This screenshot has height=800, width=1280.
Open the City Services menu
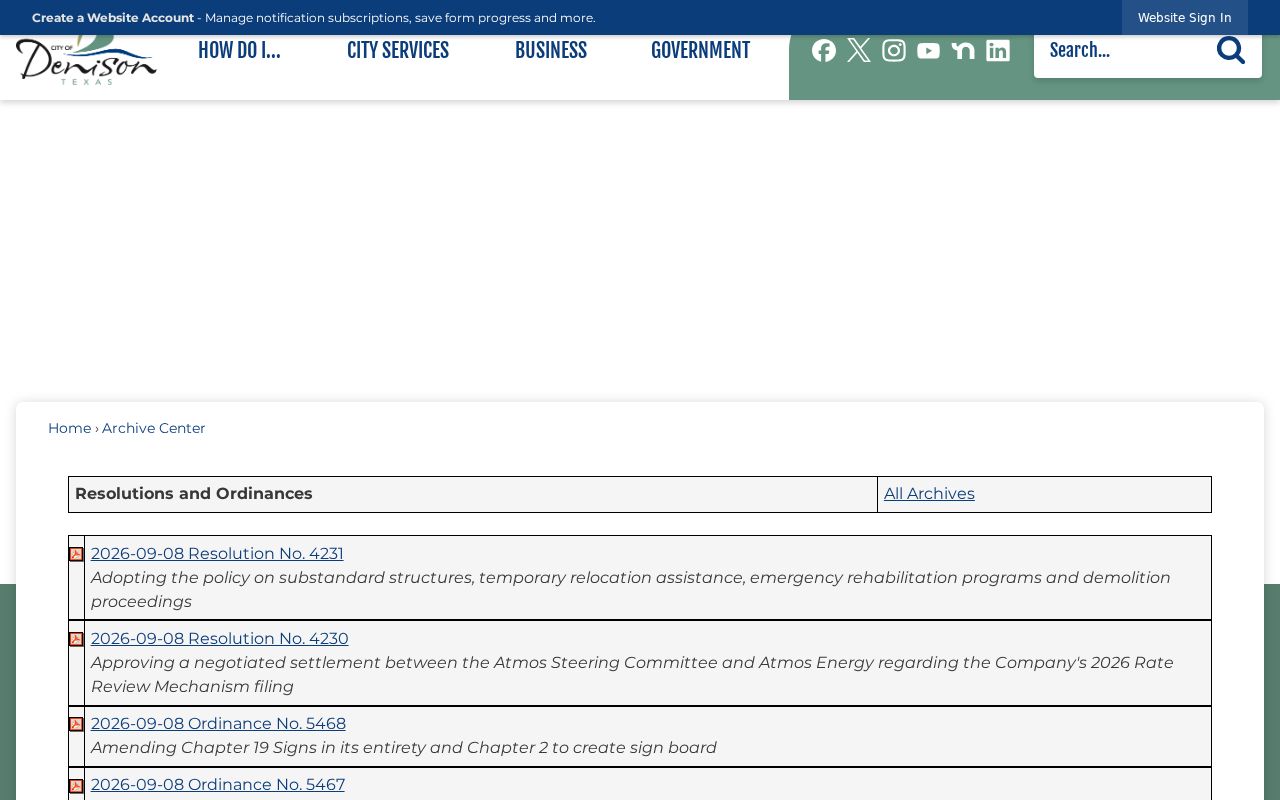[398, 51]
